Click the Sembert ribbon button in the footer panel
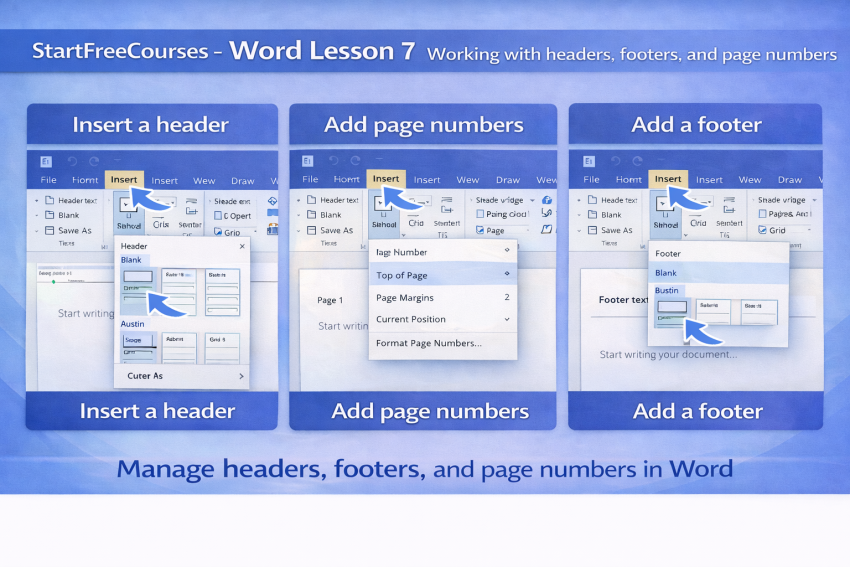 tap(729, 213)
